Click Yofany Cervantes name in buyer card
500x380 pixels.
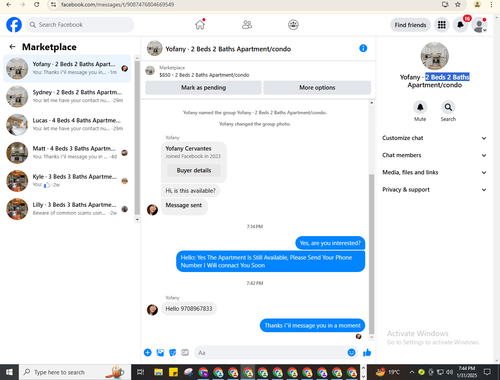pos(188,148)
